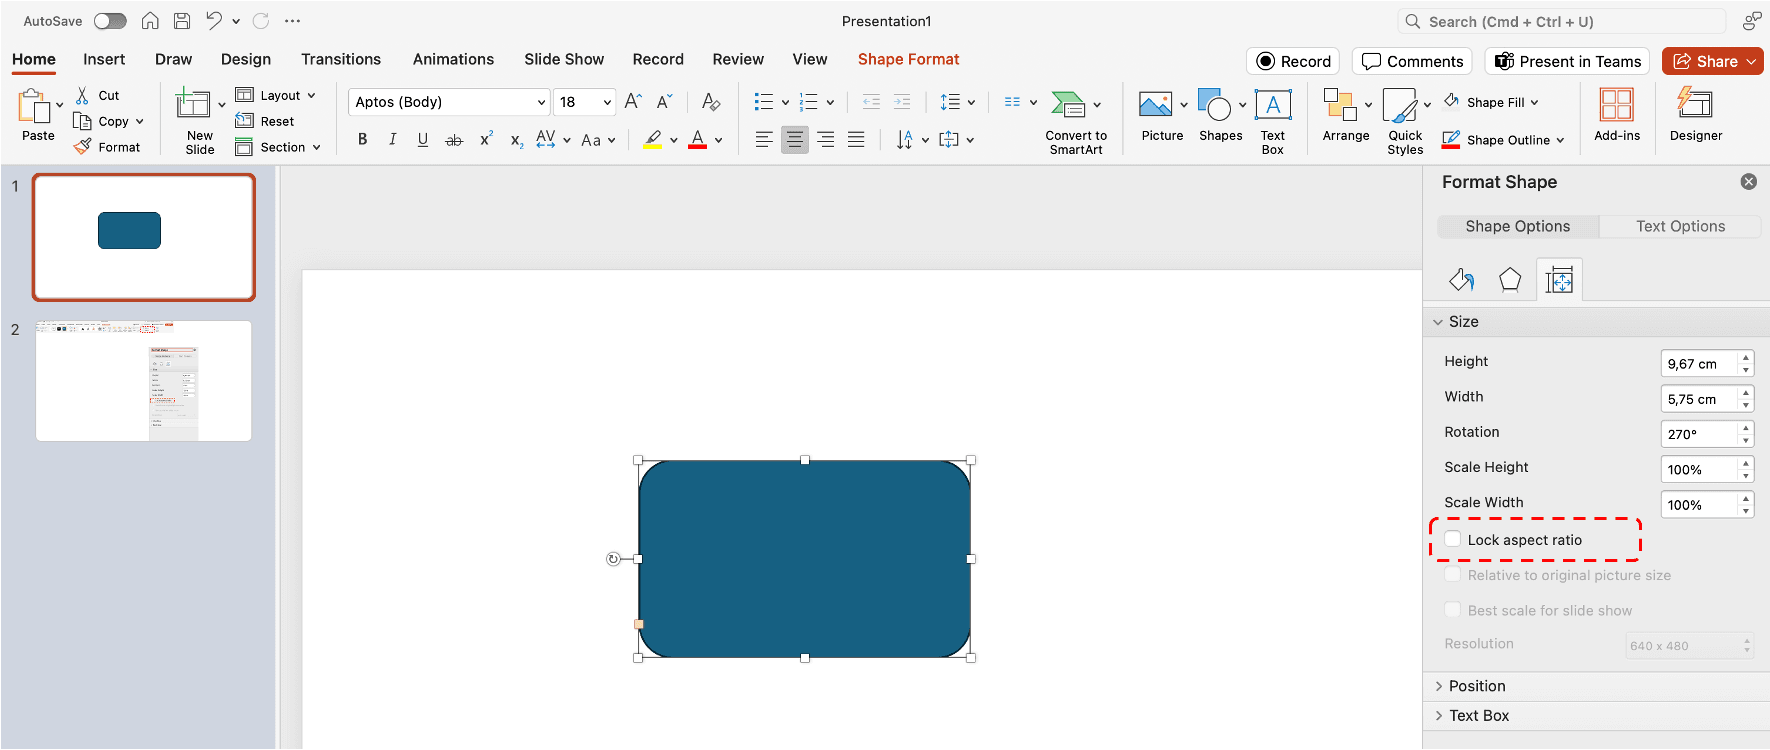The image size is (1770, 750).
Task: Close the Format Shape pane
Action: (1748, 182)
